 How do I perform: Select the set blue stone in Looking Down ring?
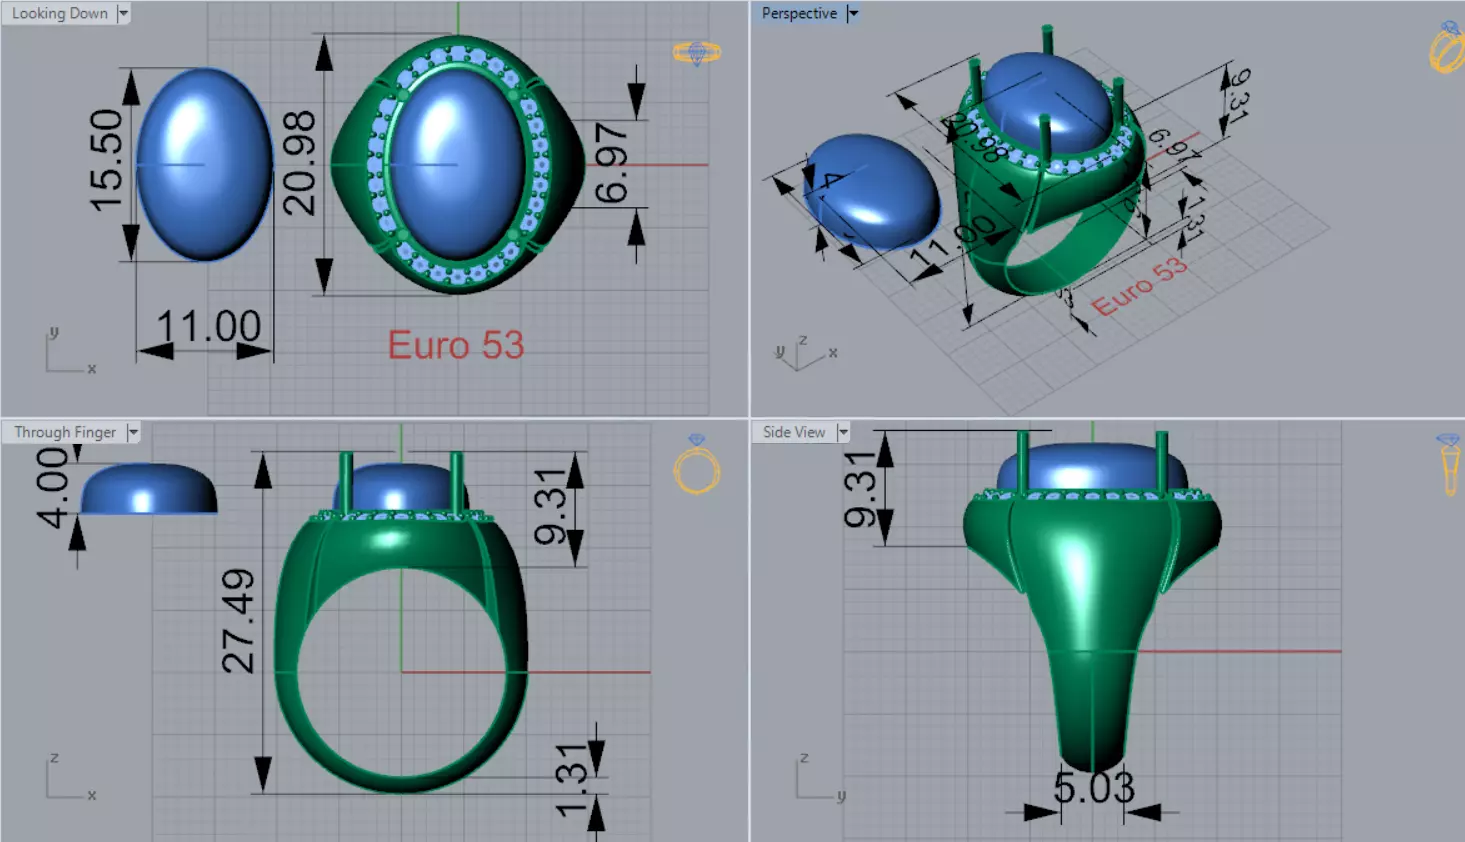[x=457, y=165]
